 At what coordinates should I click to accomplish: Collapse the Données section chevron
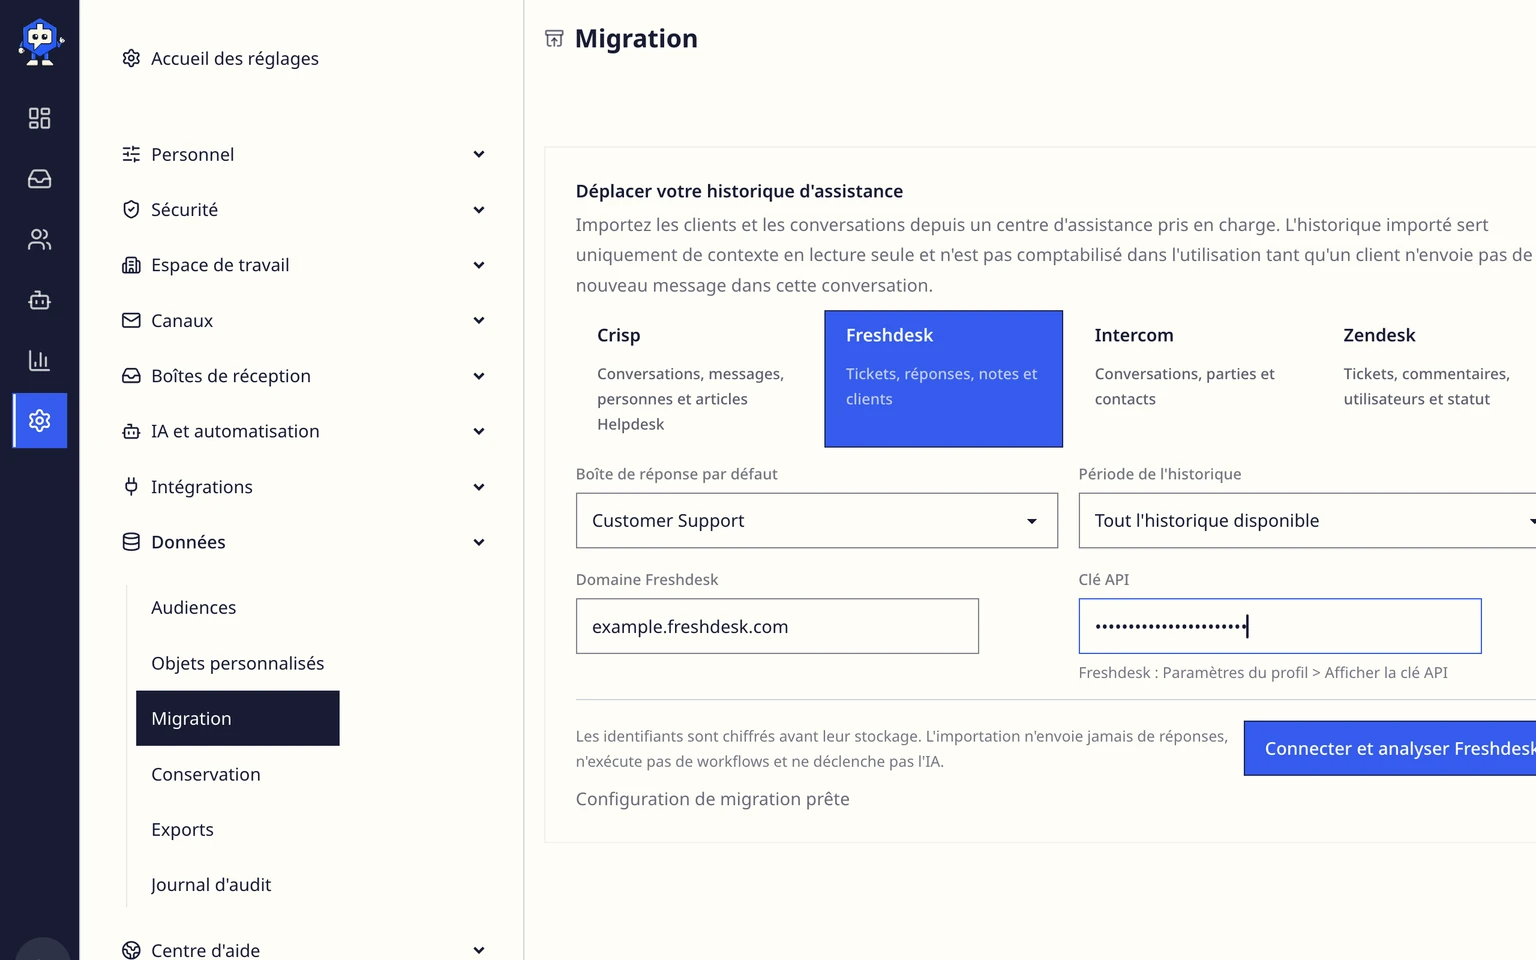point(479,542)
